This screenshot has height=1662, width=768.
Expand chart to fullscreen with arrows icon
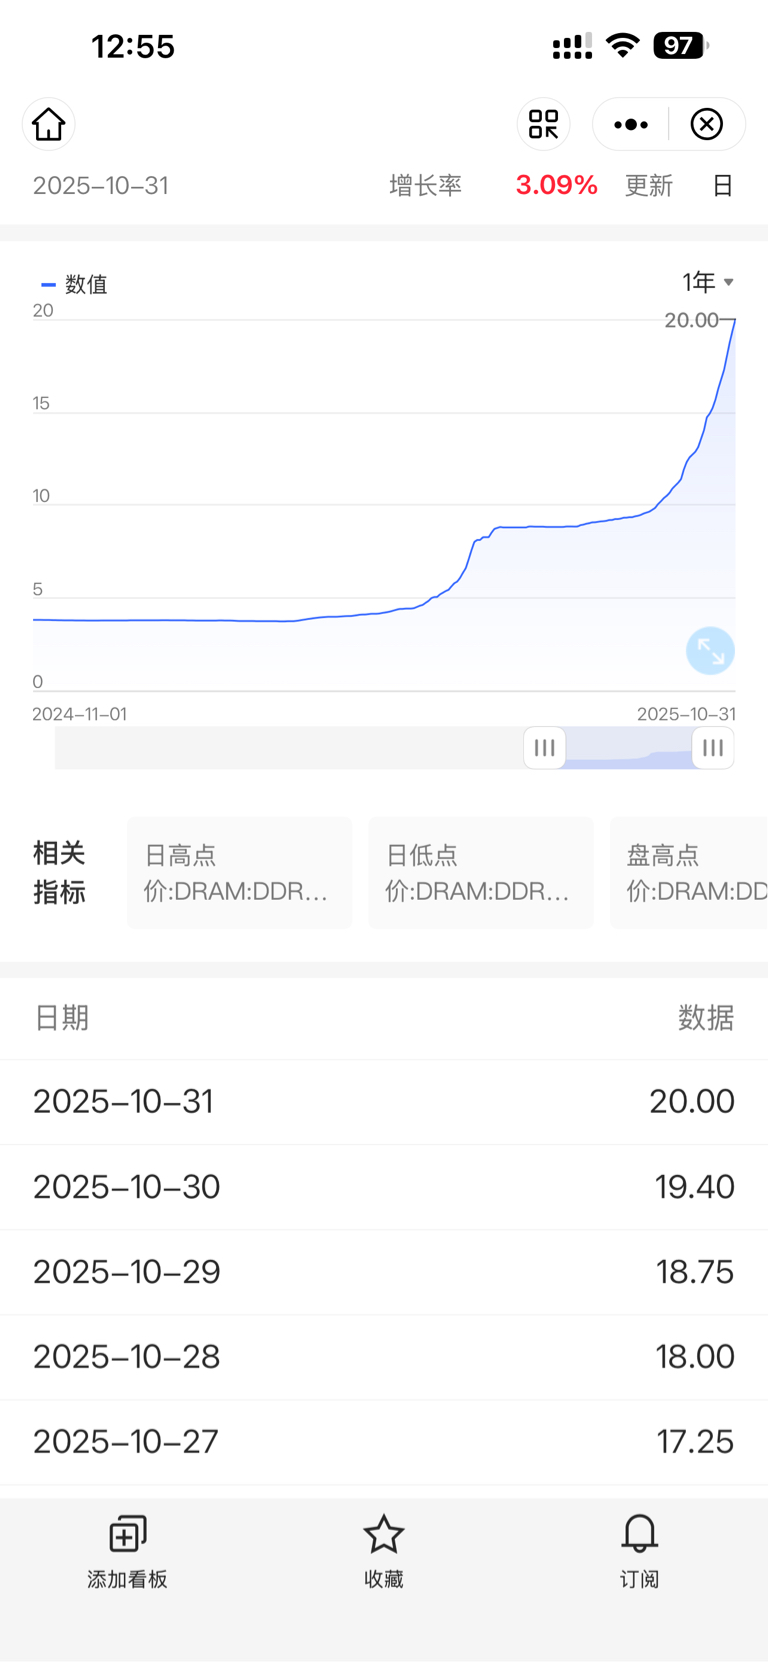[711, 651]
